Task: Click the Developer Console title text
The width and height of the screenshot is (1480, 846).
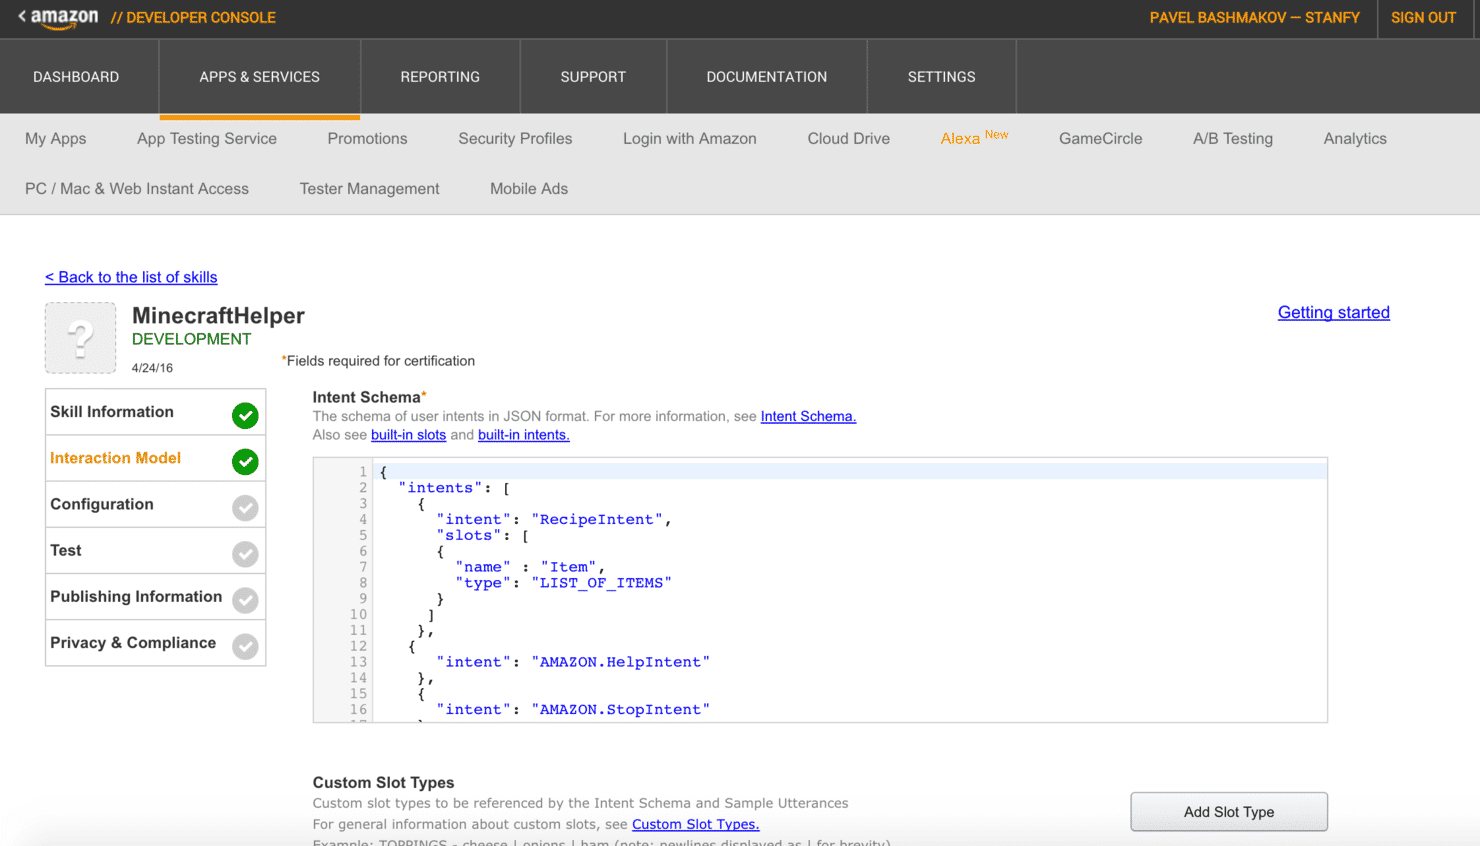Action: pyautogui.click(x=193, y=18)
